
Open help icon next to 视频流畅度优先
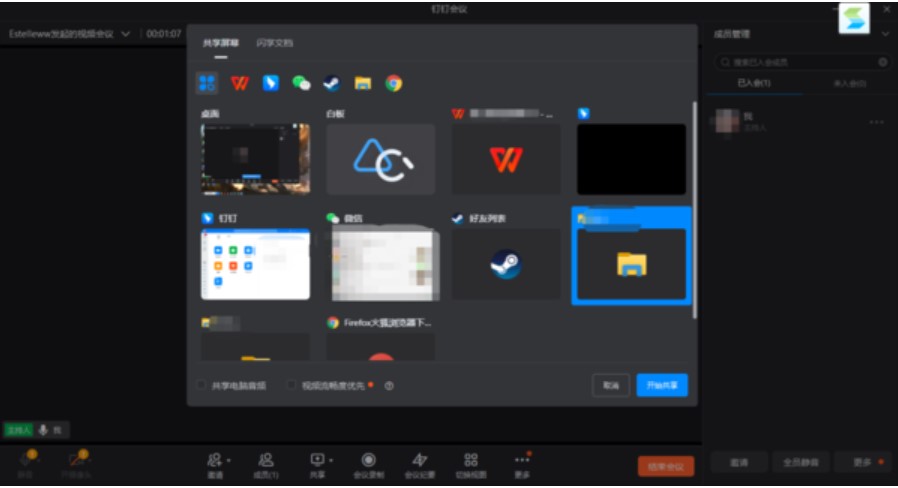389,385
